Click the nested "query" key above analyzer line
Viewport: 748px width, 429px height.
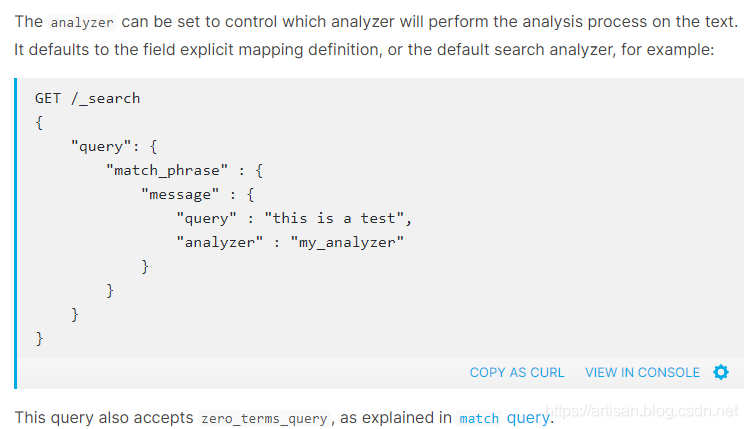pyautogui.click(x=206, y=218)
